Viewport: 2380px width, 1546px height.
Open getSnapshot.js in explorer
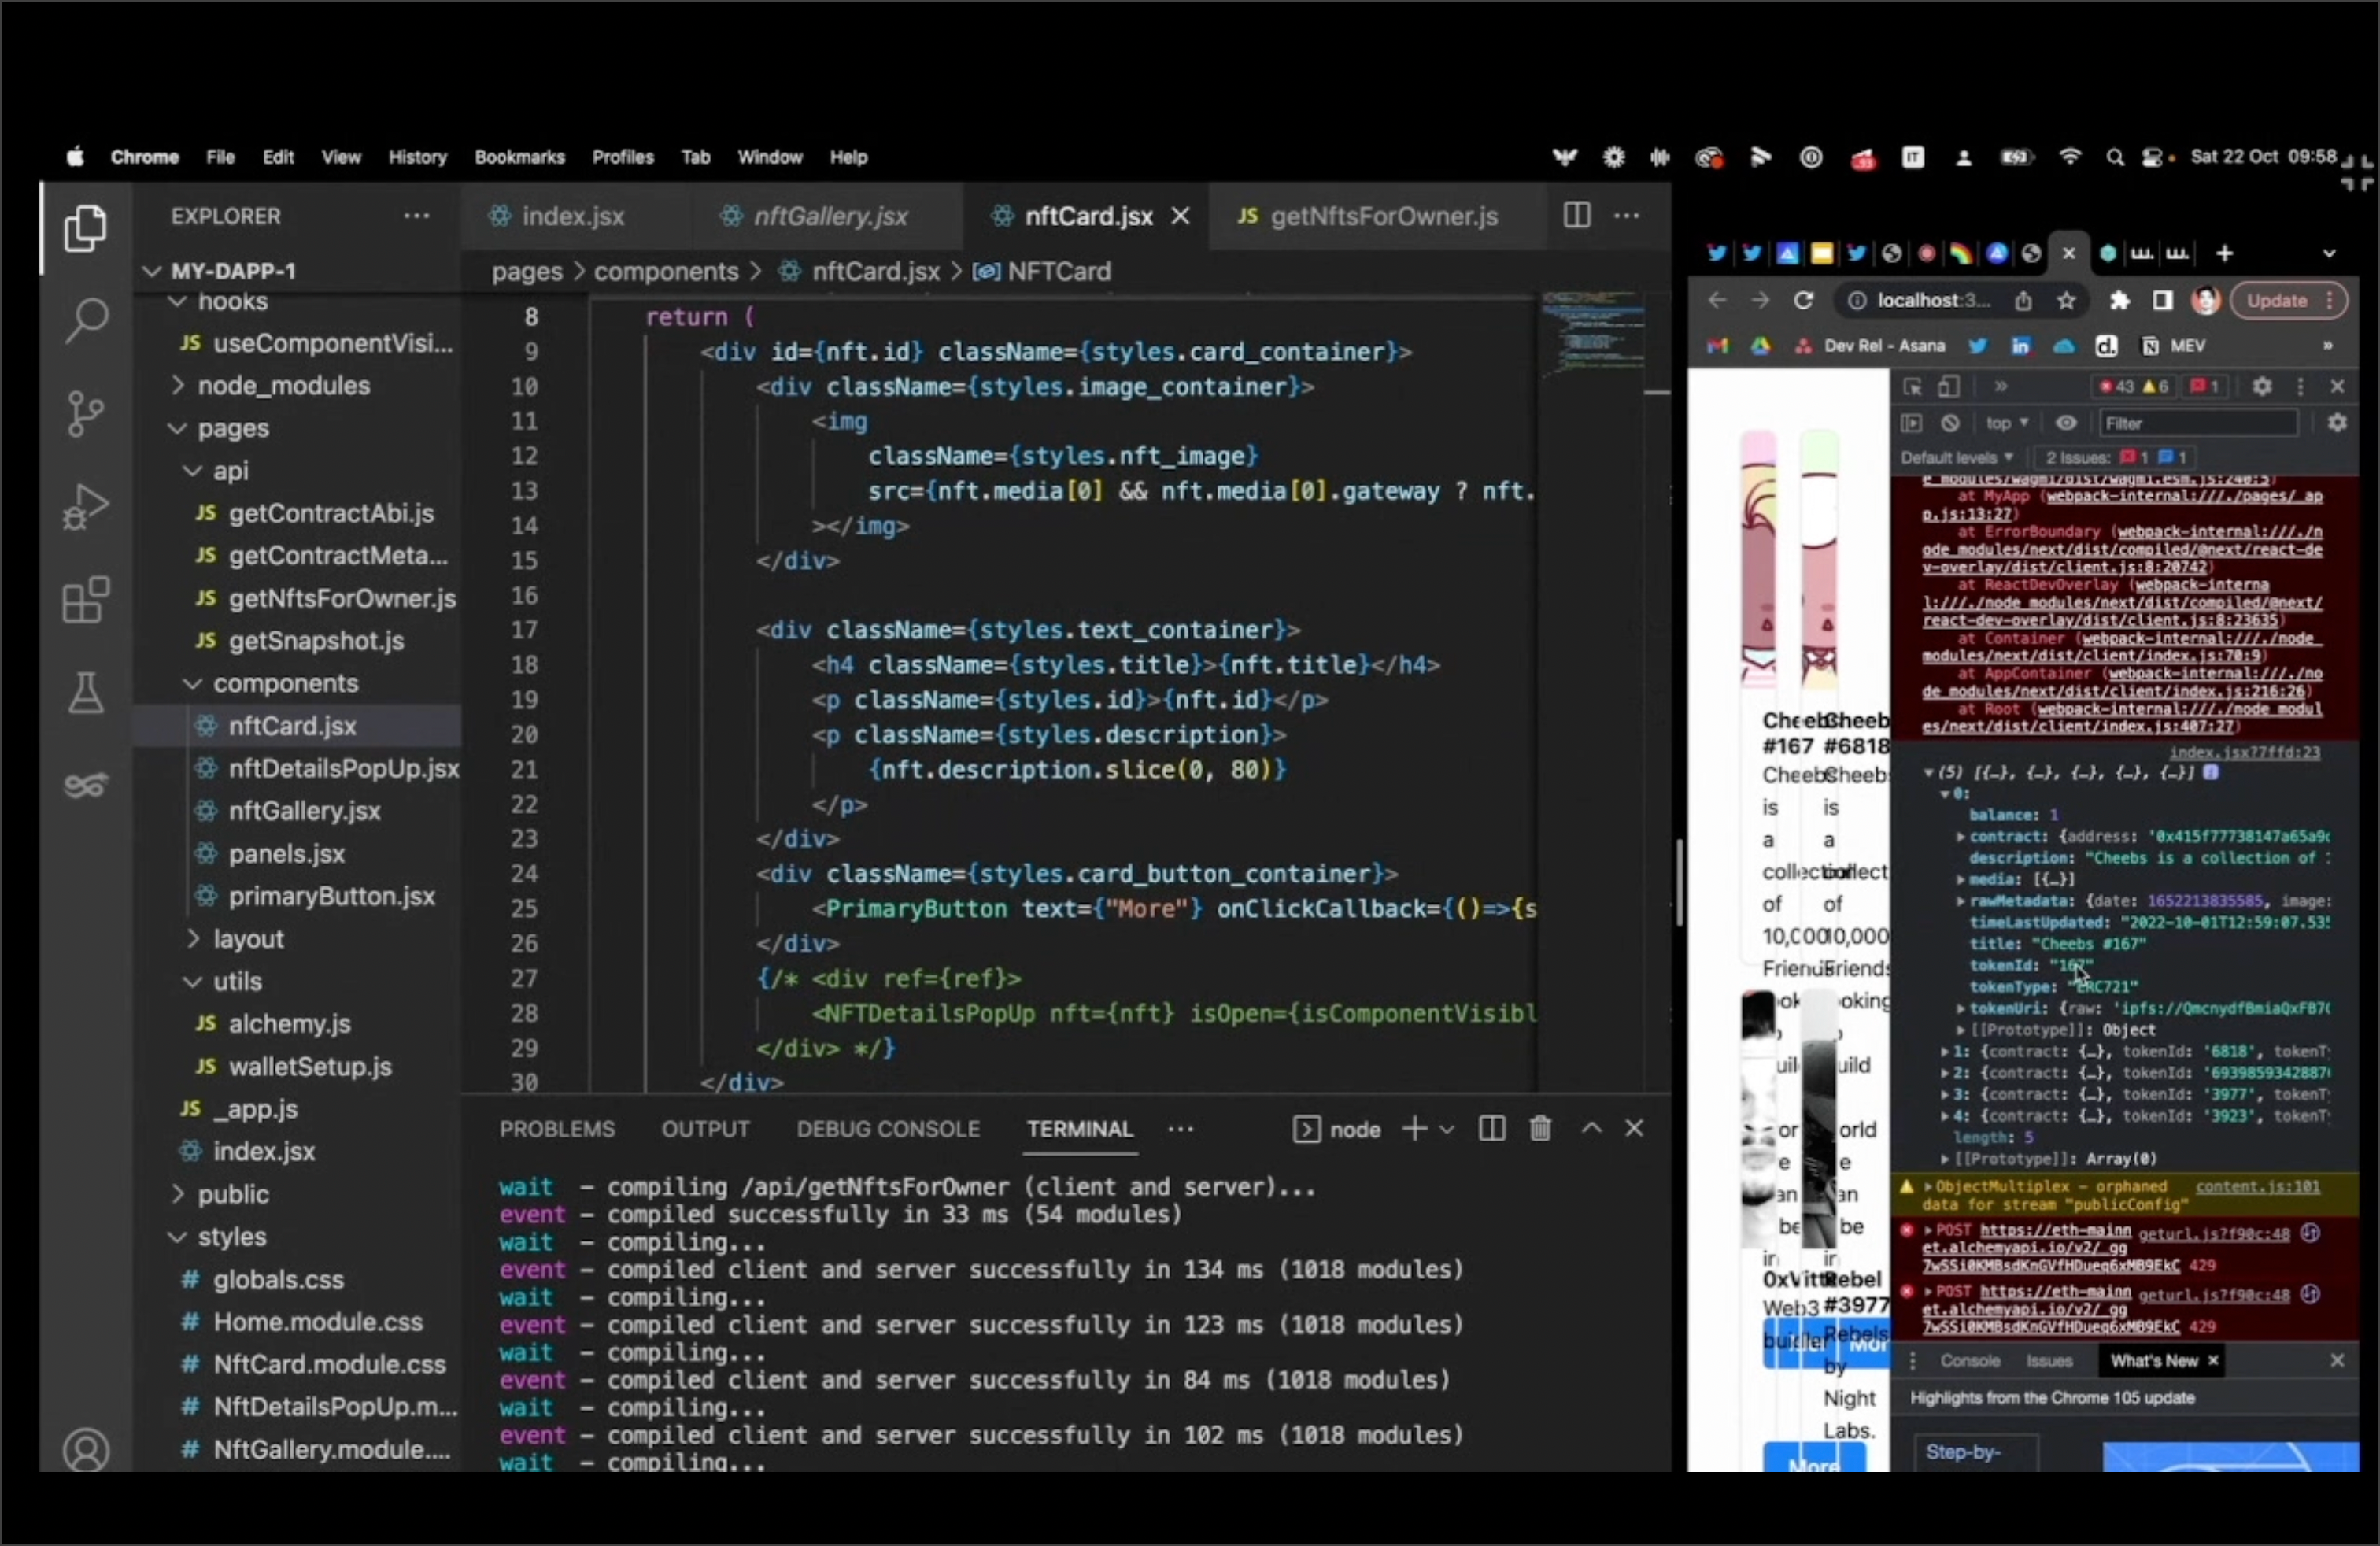pos(316,641)
